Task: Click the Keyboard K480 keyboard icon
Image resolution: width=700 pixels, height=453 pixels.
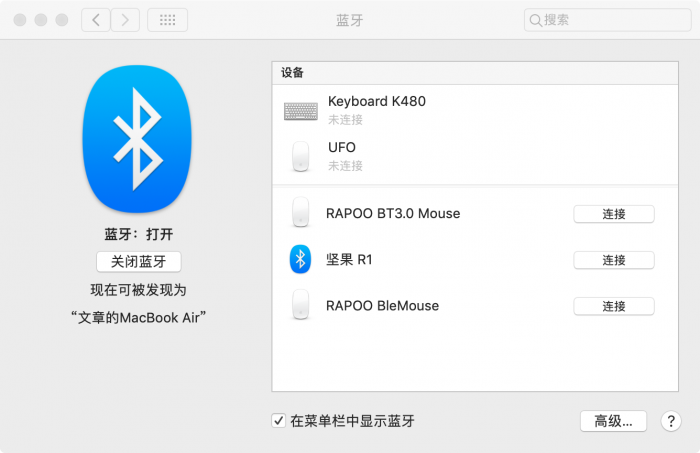Action: click(x=300, y=111)
